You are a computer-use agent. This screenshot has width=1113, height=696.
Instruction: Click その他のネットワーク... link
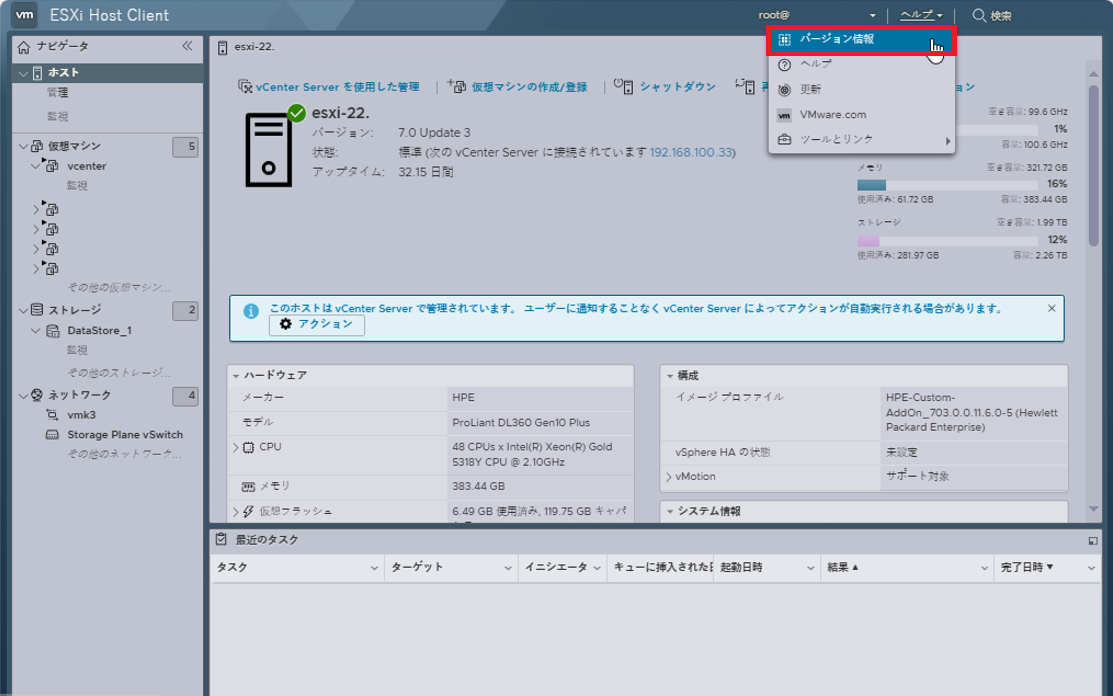pos(125,454)
